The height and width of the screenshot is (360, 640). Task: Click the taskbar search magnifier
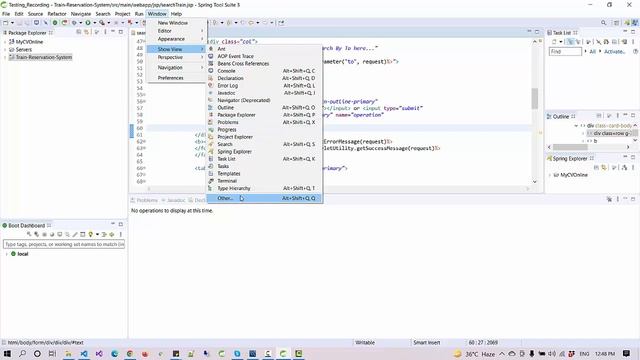point(22,353)
